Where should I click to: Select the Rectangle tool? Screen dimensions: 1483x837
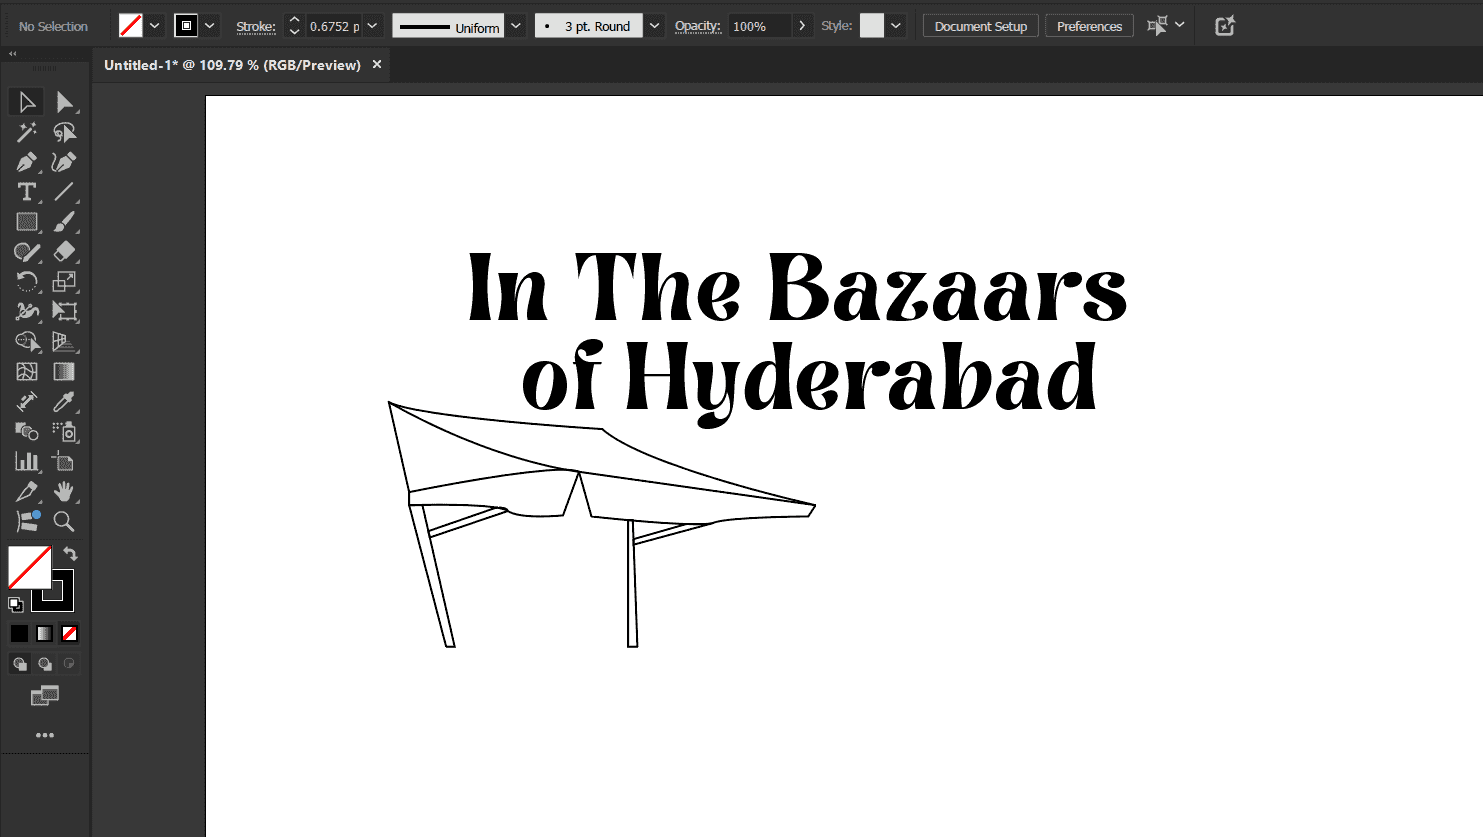point(27,222)
